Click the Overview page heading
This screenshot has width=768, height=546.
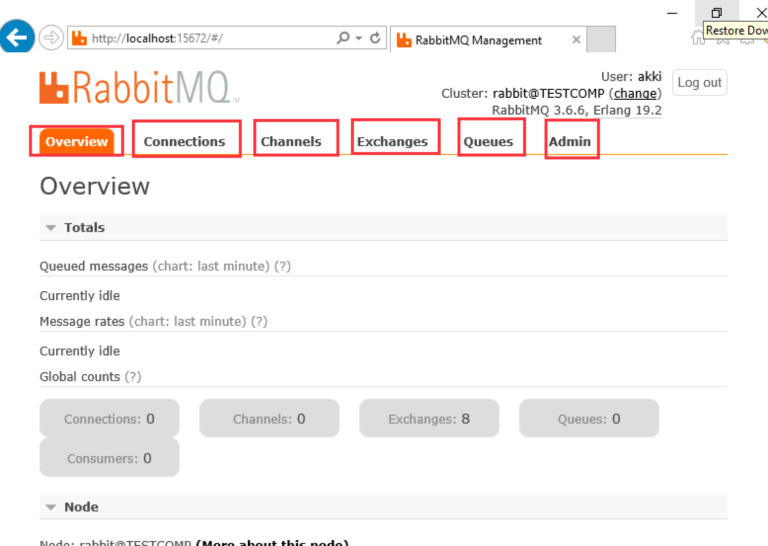point(95,186)
